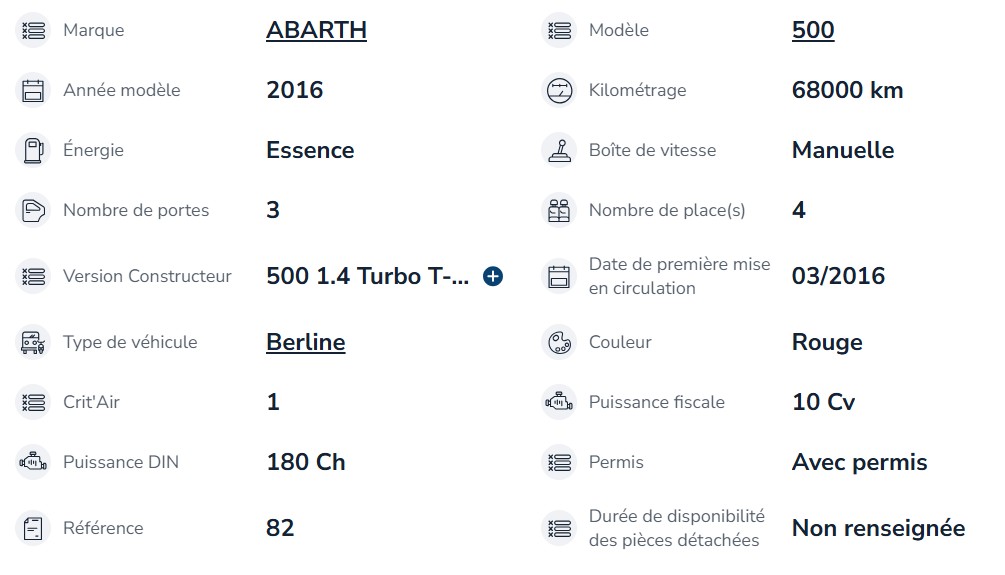Click the gear stick Boîte de vitesse icon
The height and width of the screenshot is (575, 1005).
[x=559, y=150]
